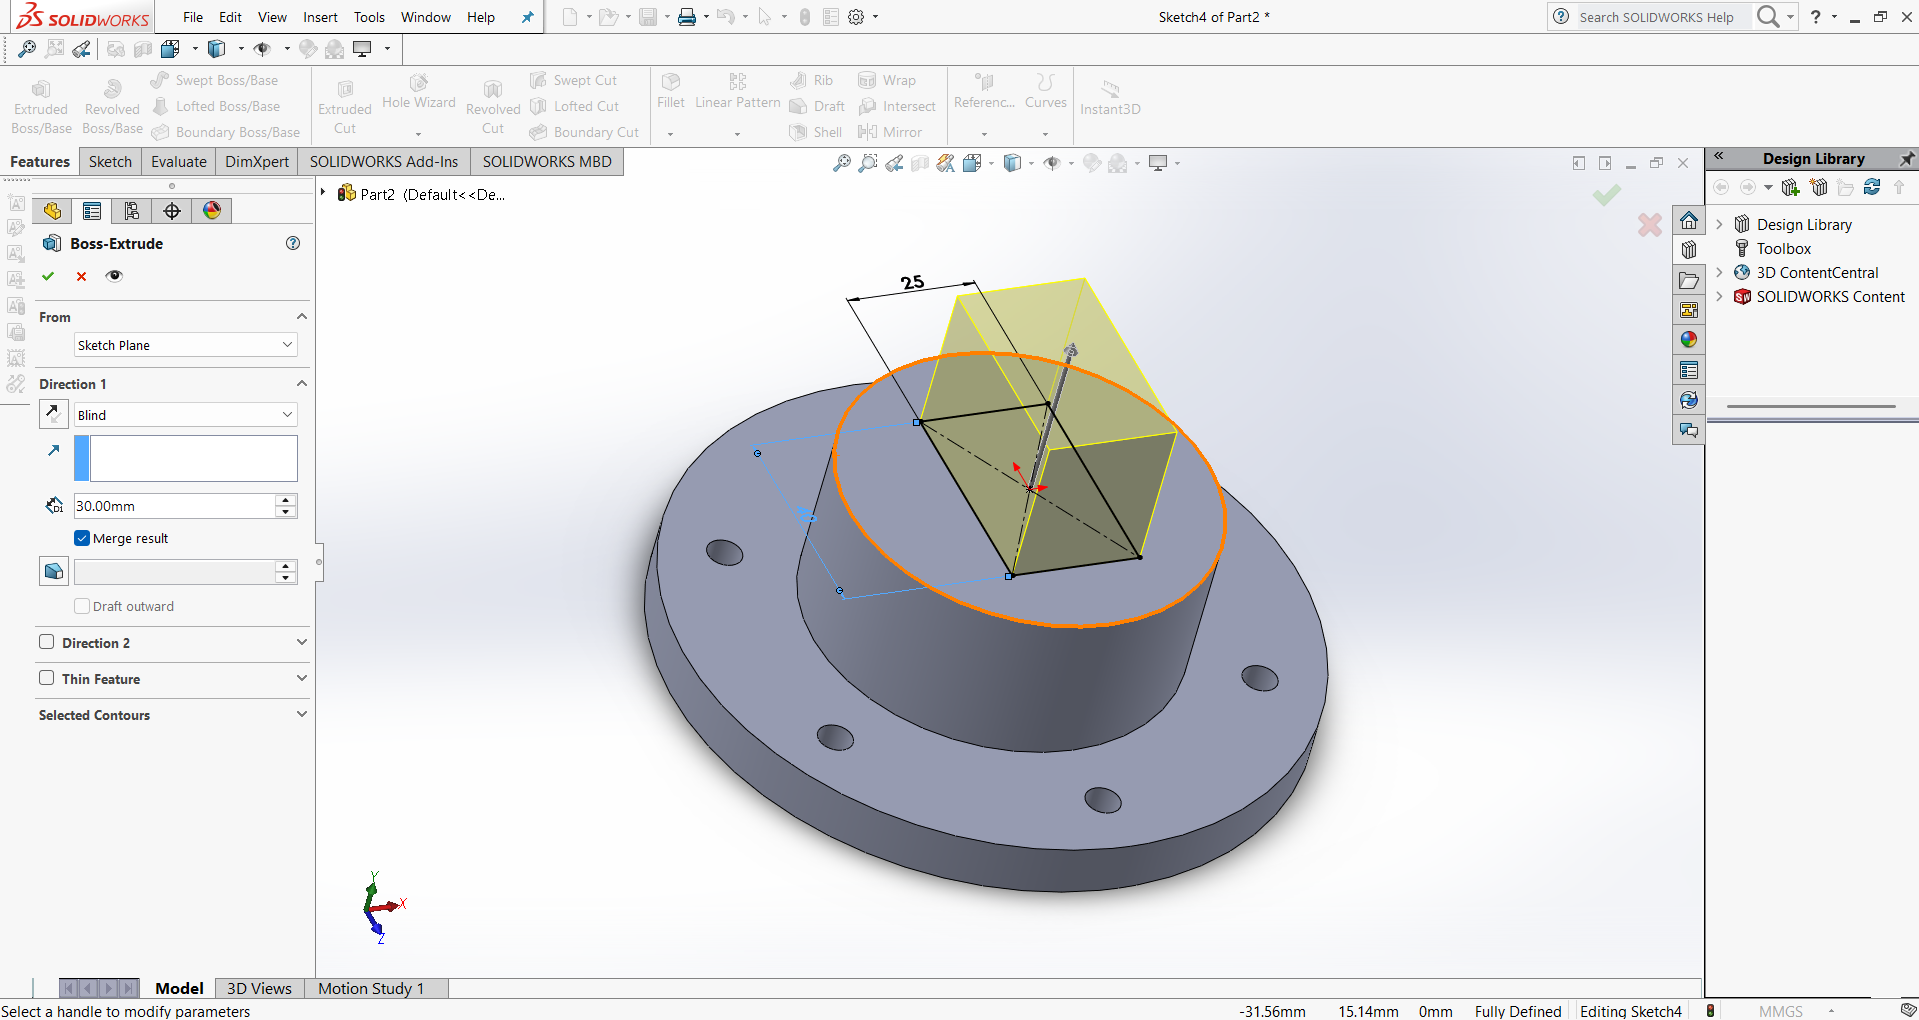The image size is (1919, 1020).
Task: Switch to the Sketch ribbon tab
Action: pyautogui.click(x=110, y=162)
